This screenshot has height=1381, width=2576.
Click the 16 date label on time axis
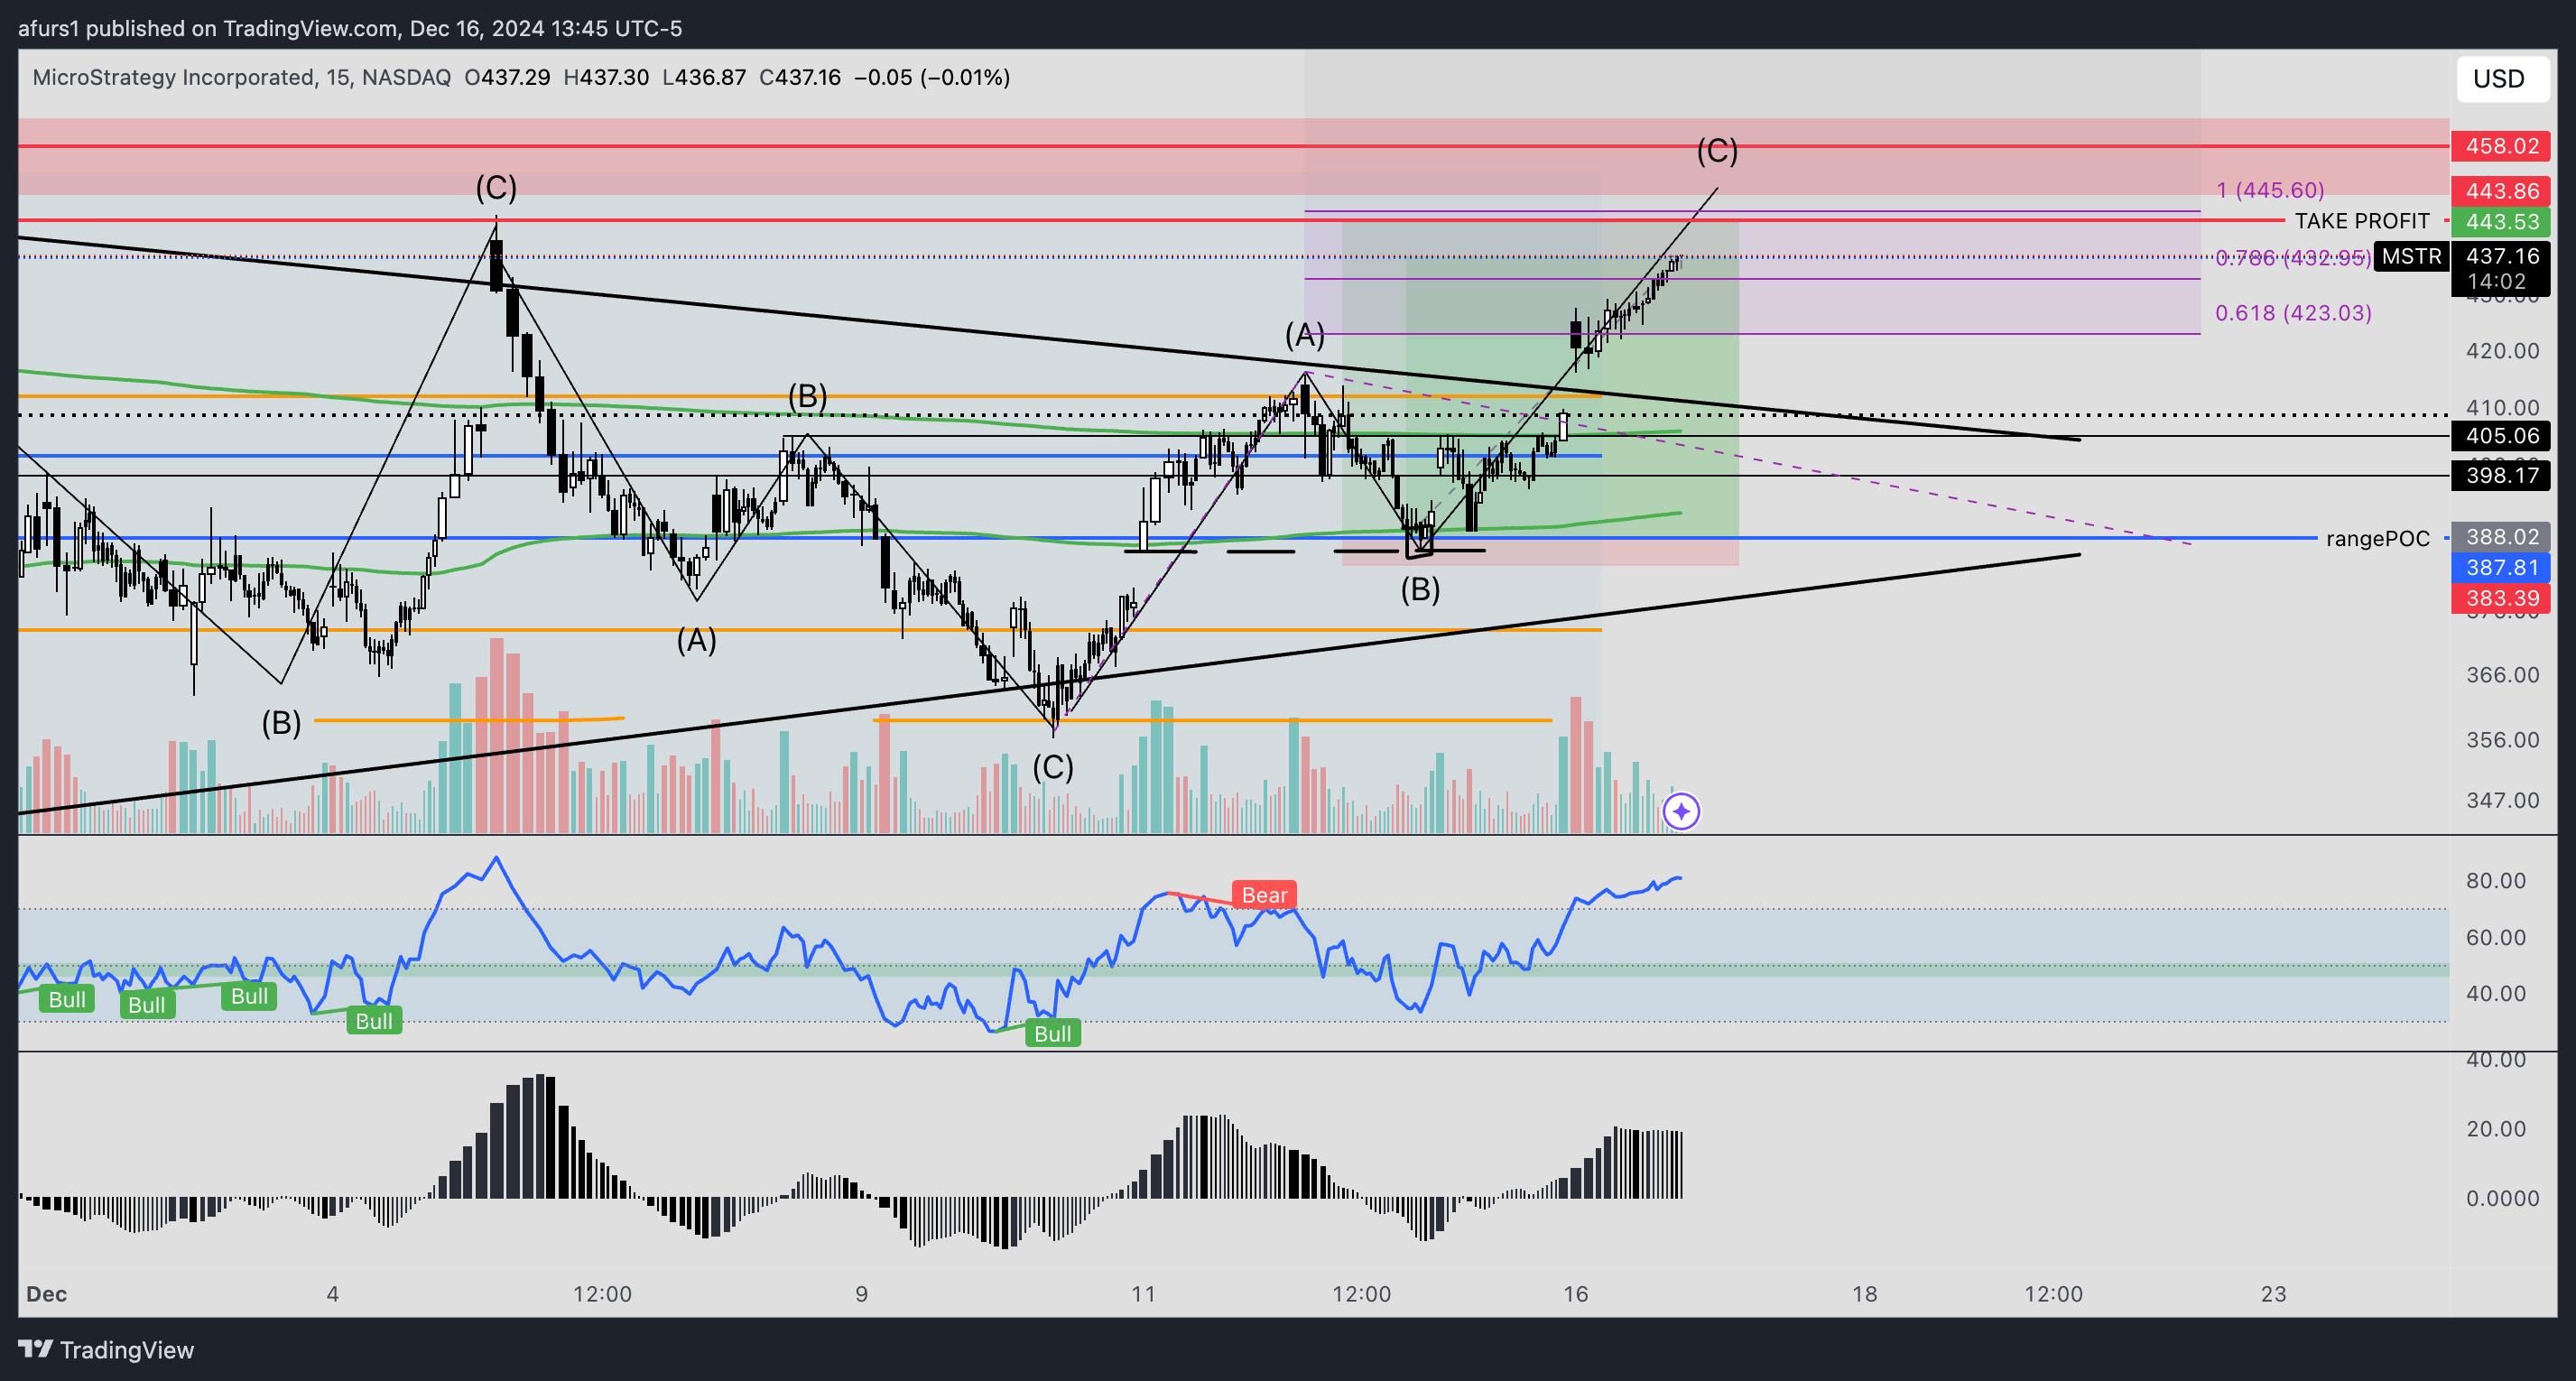(x=1576, y=1294)
